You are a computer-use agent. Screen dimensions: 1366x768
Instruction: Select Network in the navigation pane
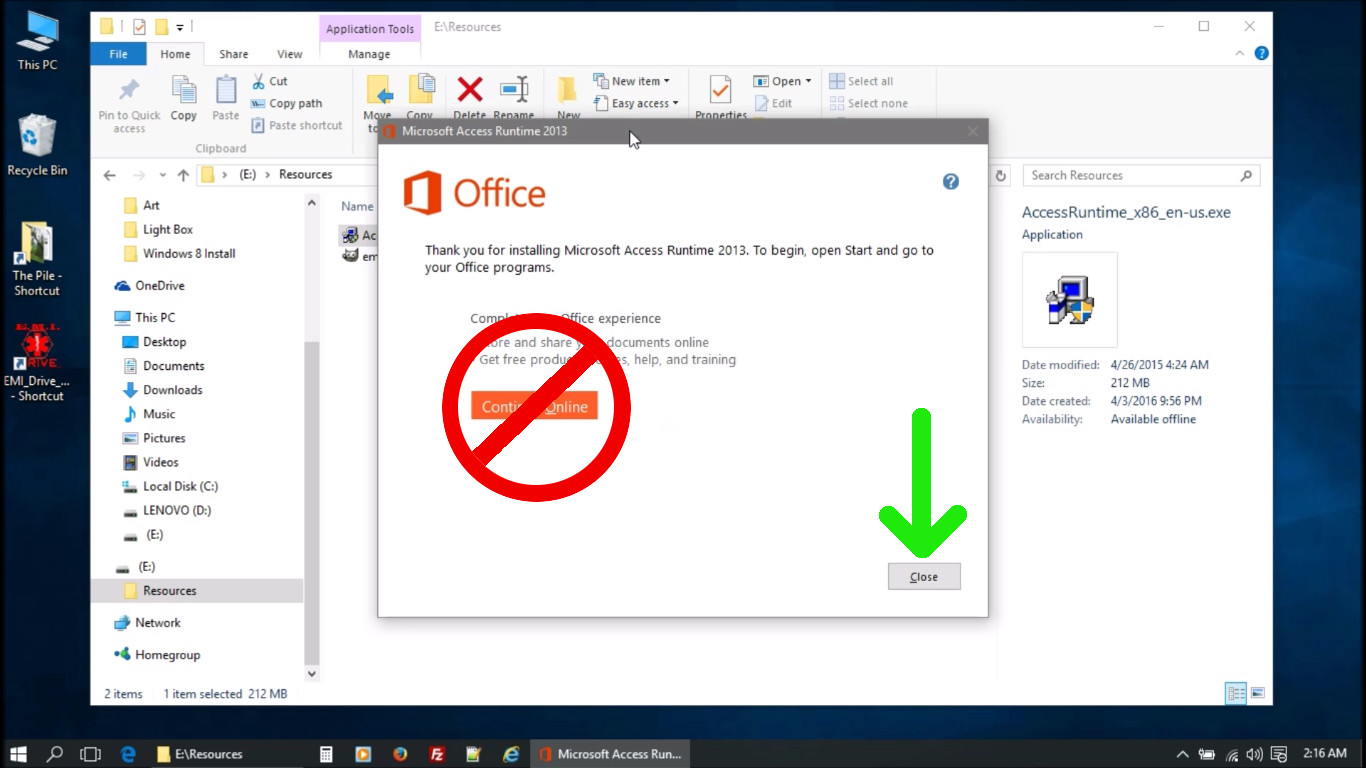147,622
